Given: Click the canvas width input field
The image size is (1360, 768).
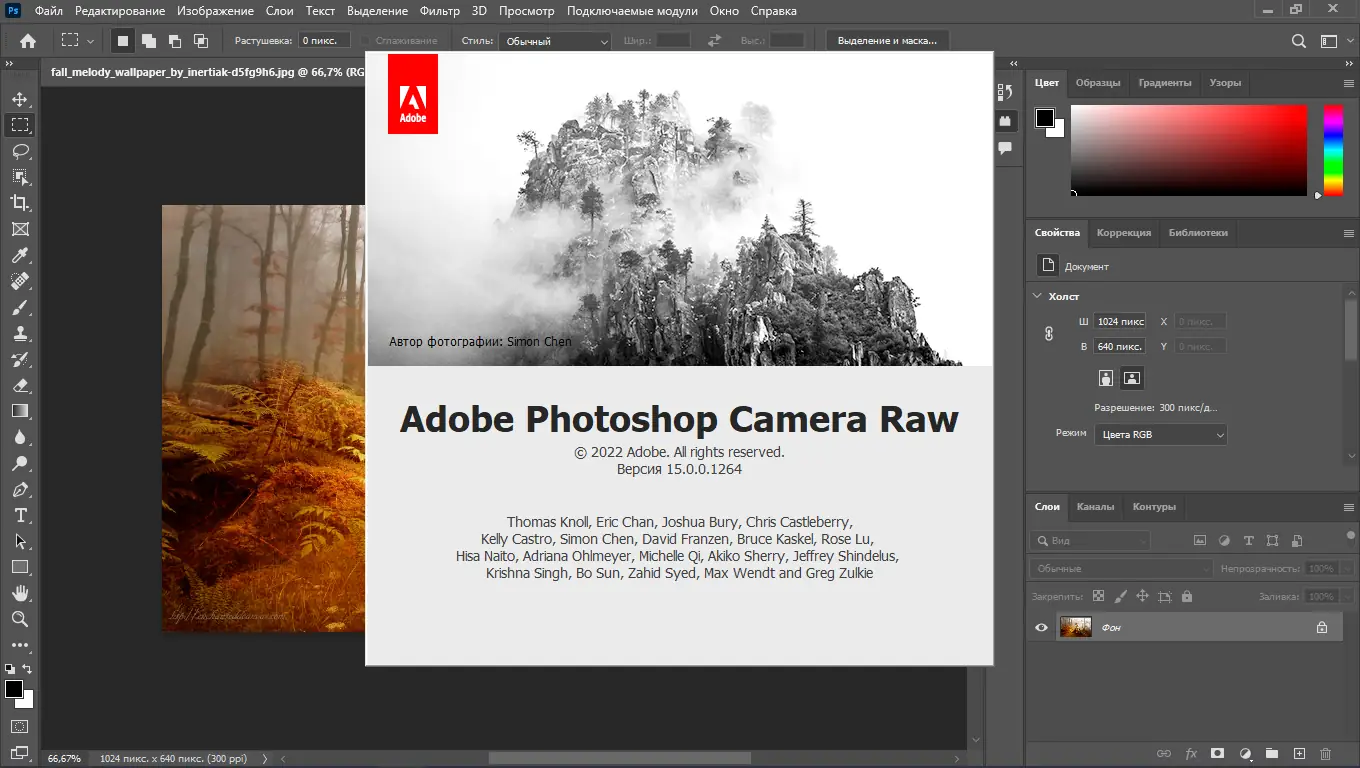Looking at the screenshot, I should (1120, 321).
